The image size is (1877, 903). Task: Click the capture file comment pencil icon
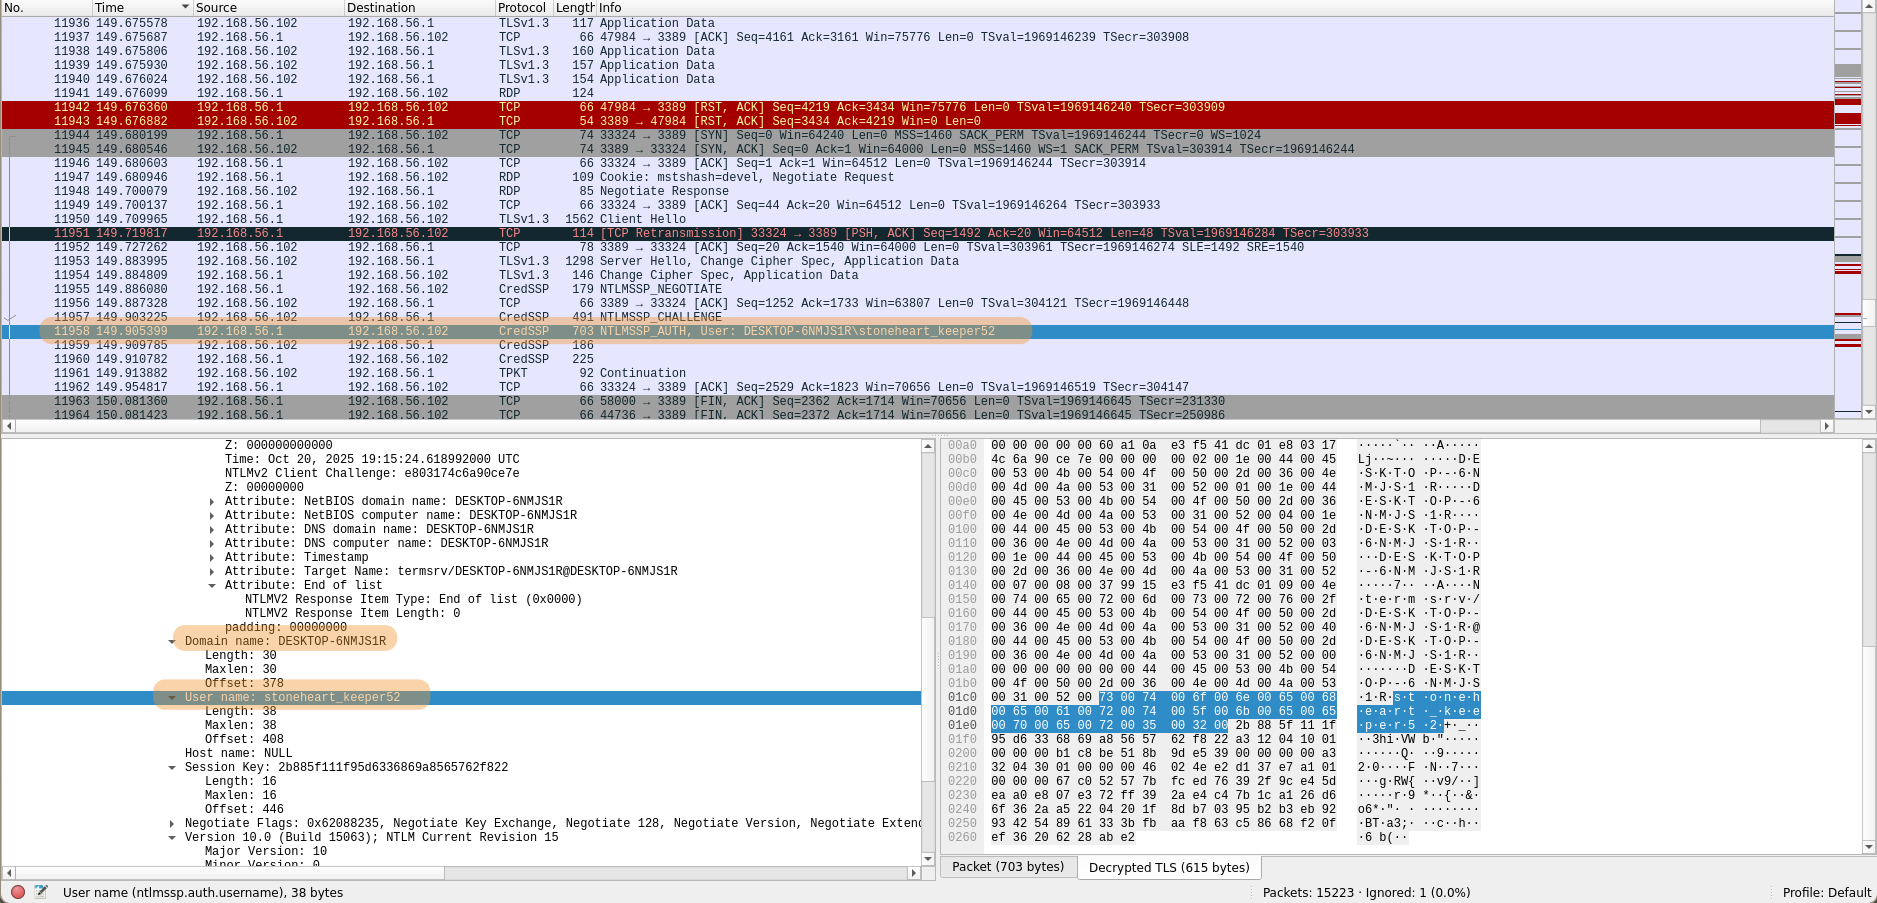40,891
